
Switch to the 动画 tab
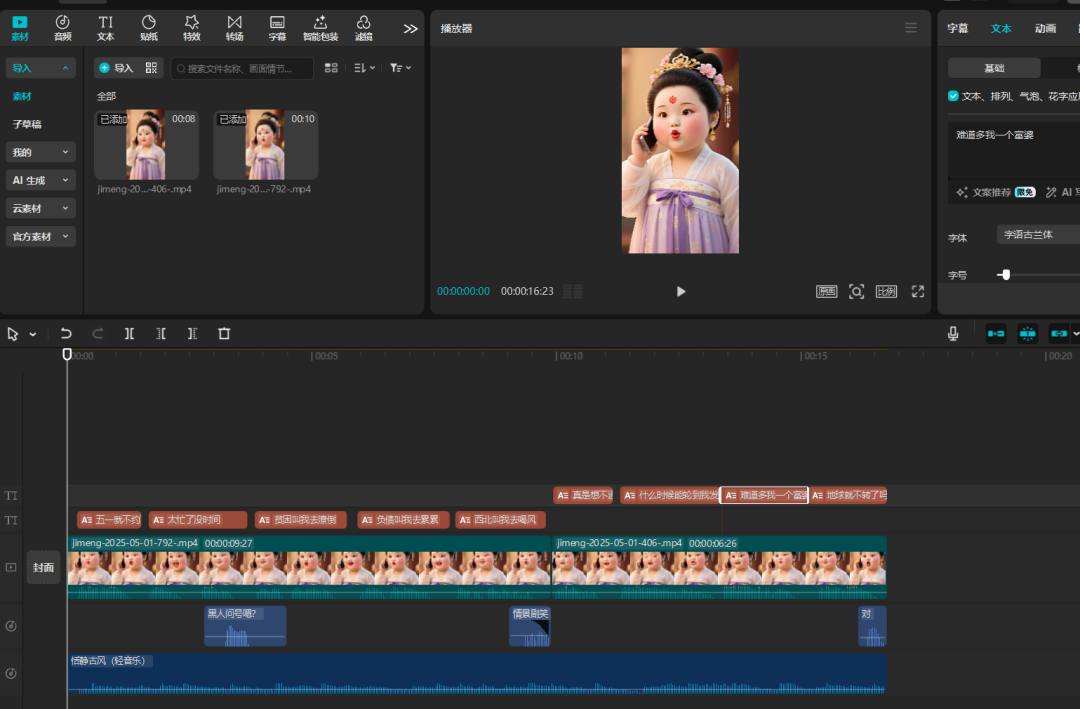[1045, 28]
